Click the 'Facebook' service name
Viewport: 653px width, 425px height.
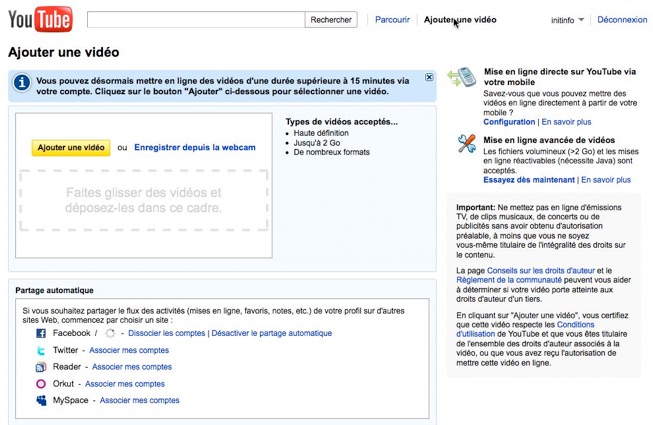pos(72,333)
